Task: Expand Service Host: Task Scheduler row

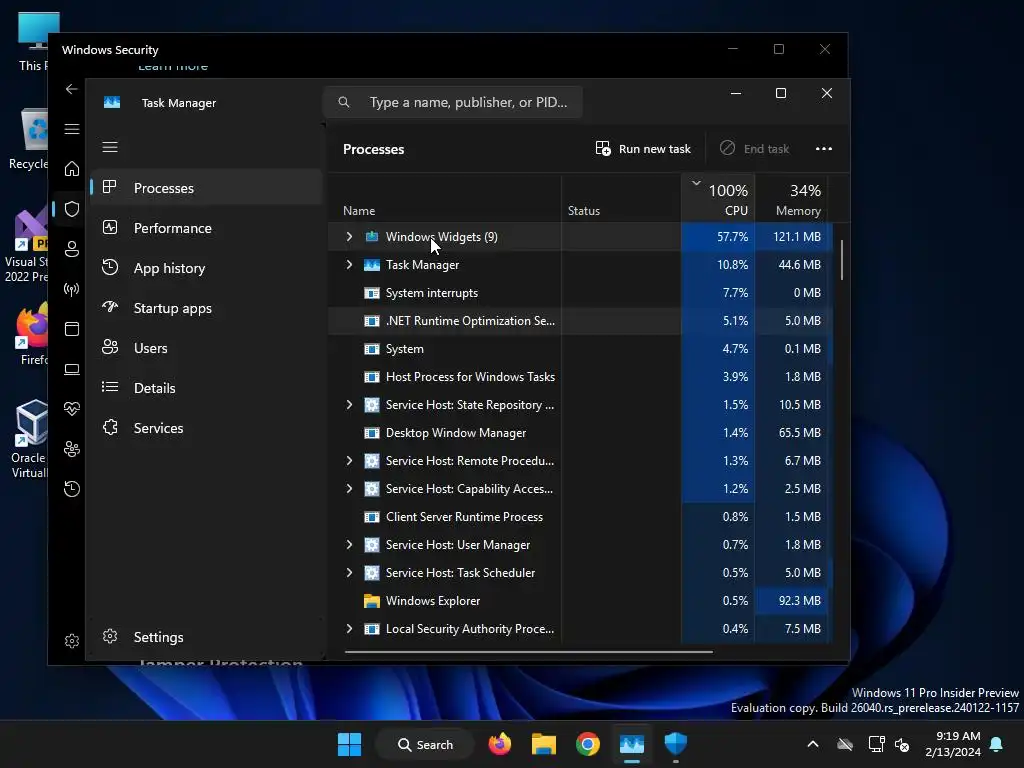Action: pos(349,573)
